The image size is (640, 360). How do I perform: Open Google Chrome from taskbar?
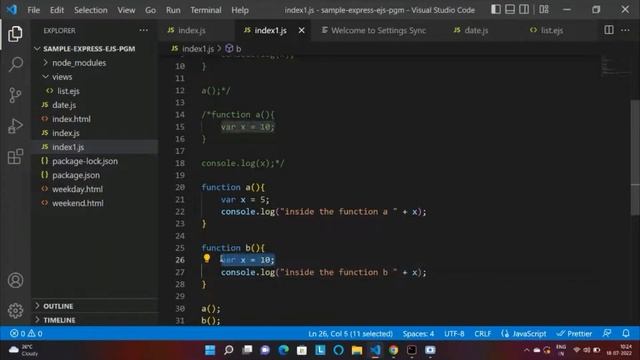[393, 350]
